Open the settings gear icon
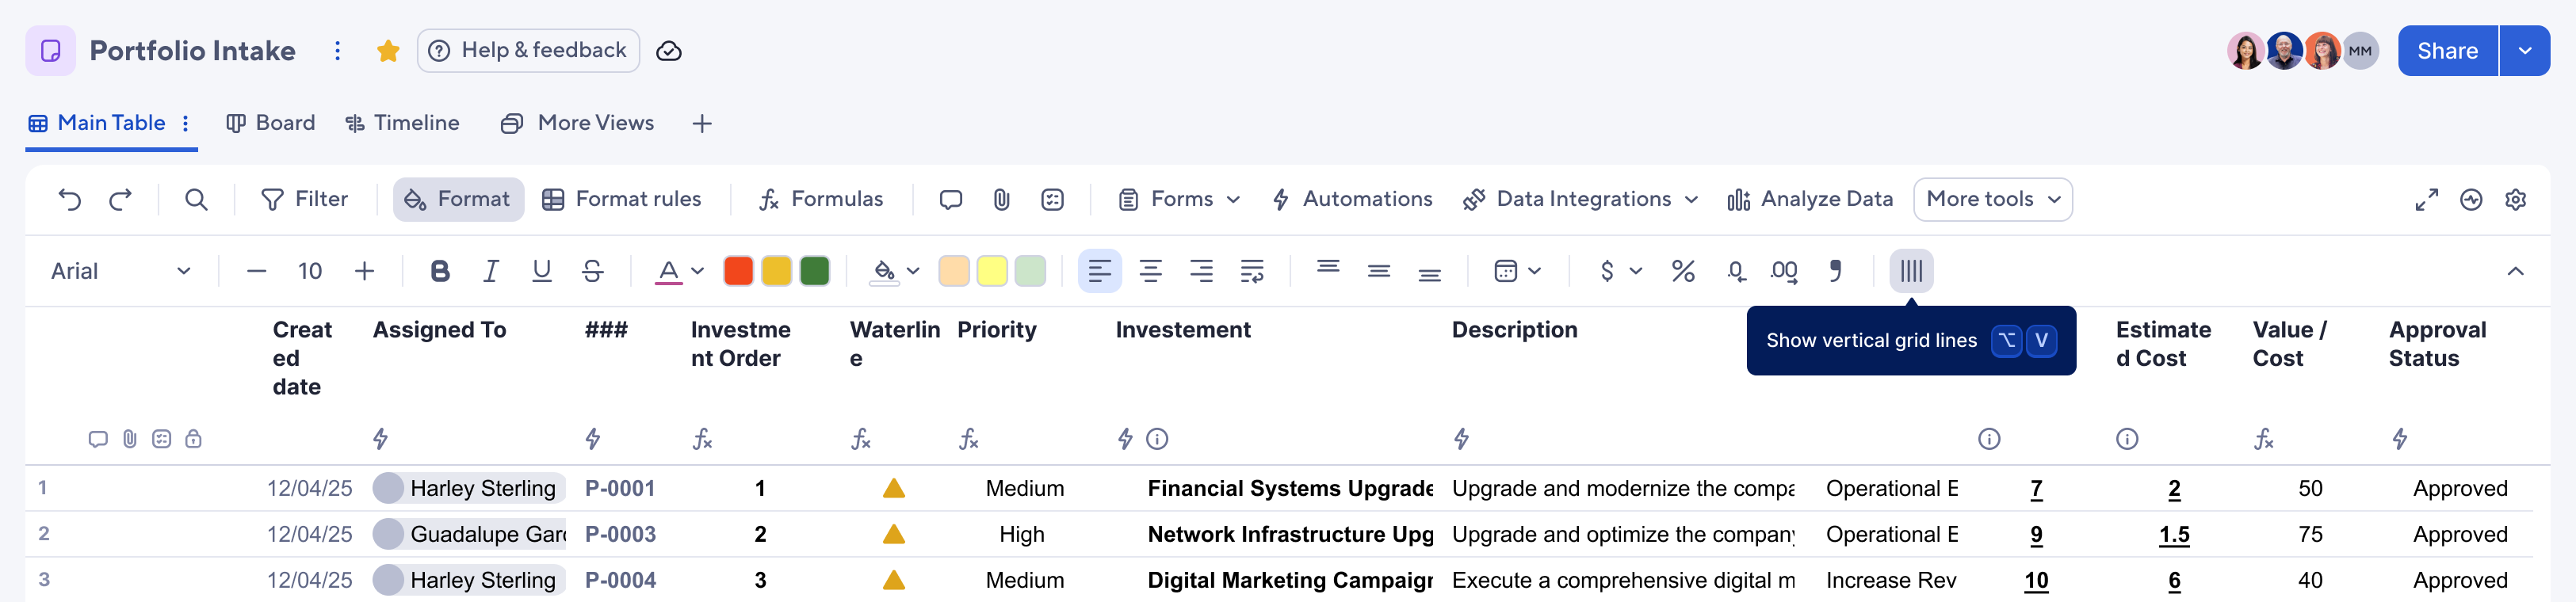This screenshot has width=2576, height=602. (2516, 200)
